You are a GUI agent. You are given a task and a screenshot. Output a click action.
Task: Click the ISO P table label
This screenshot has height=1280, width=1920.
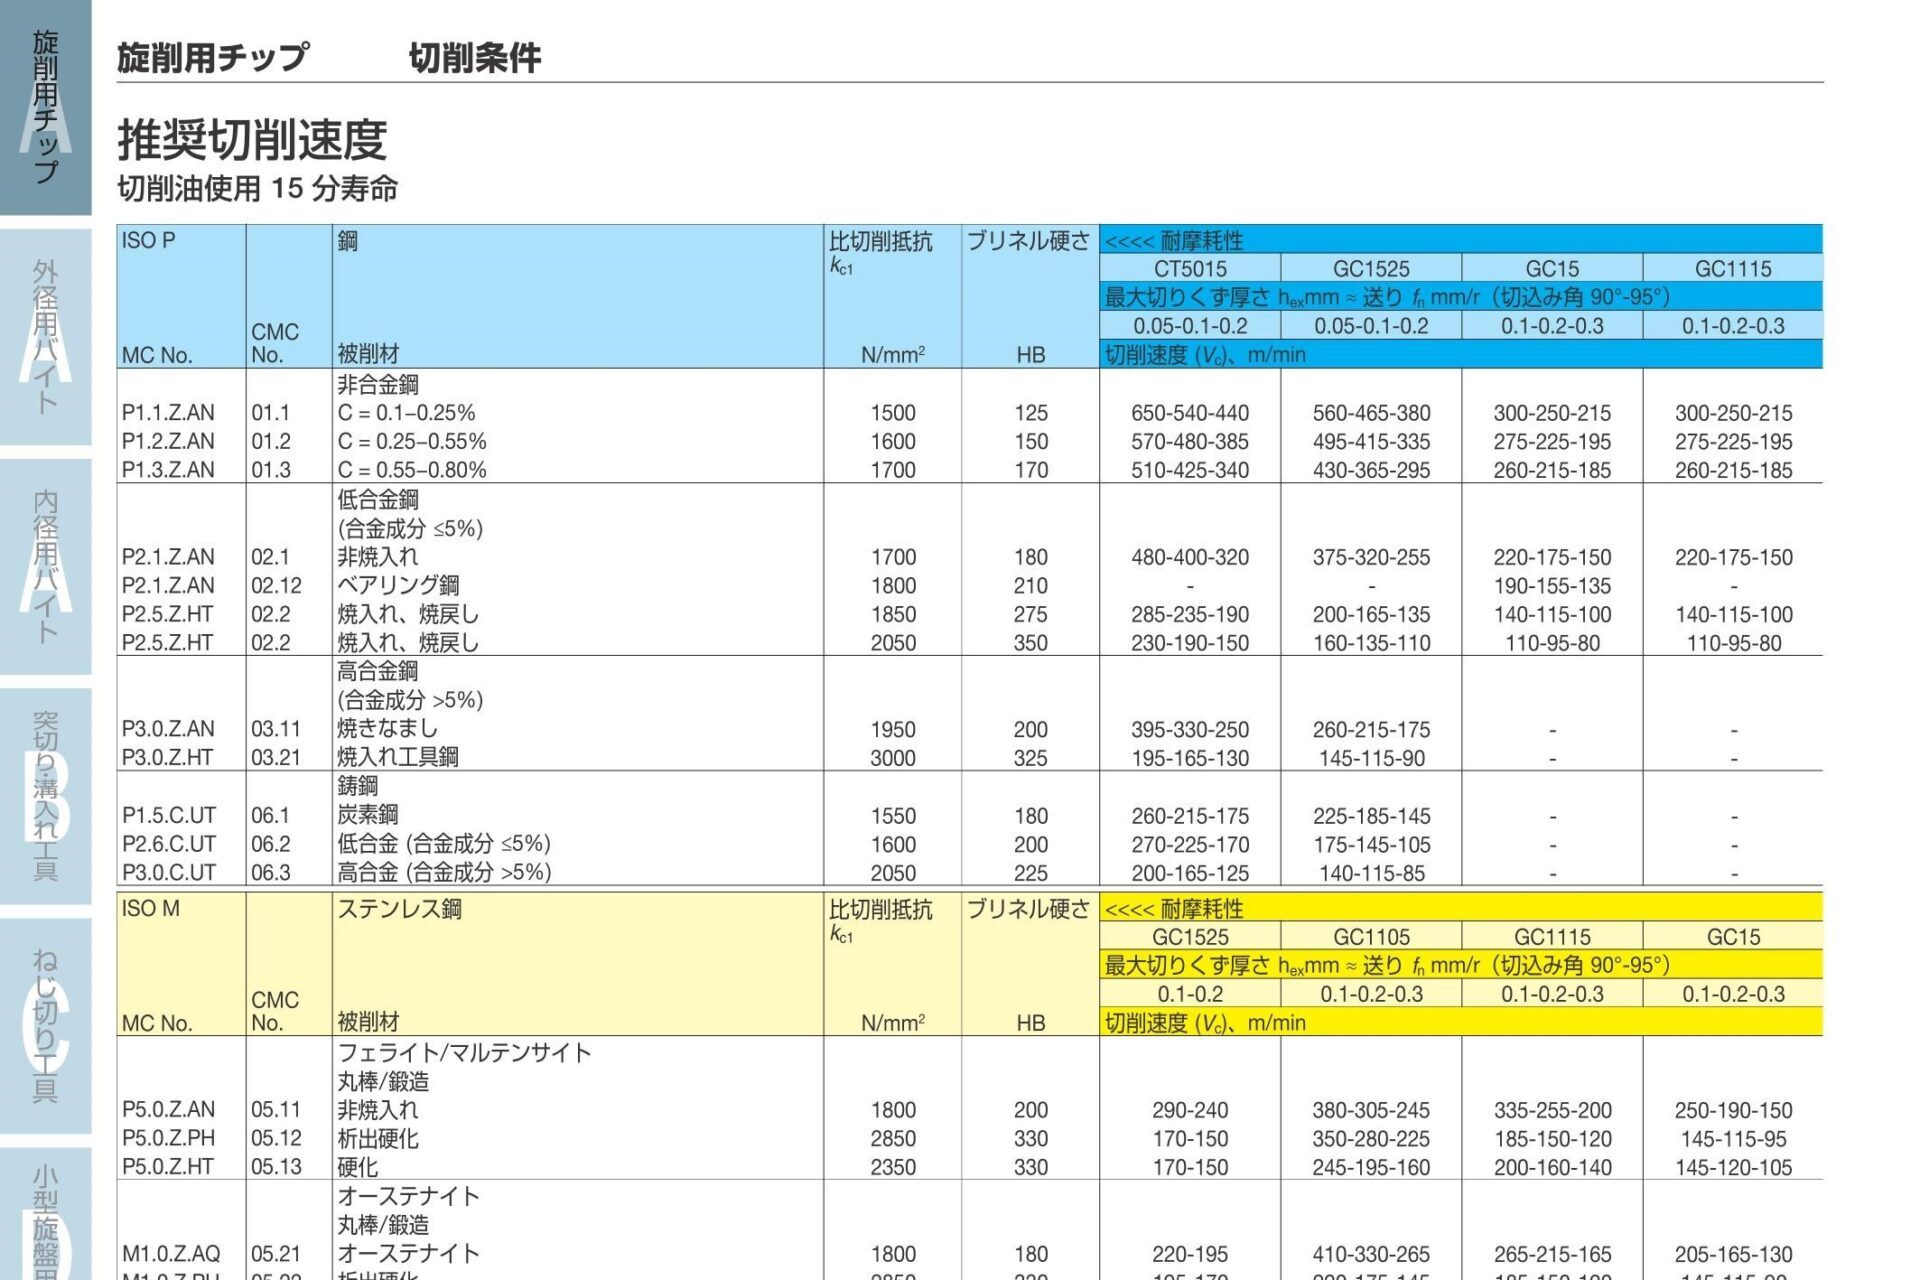148,240
